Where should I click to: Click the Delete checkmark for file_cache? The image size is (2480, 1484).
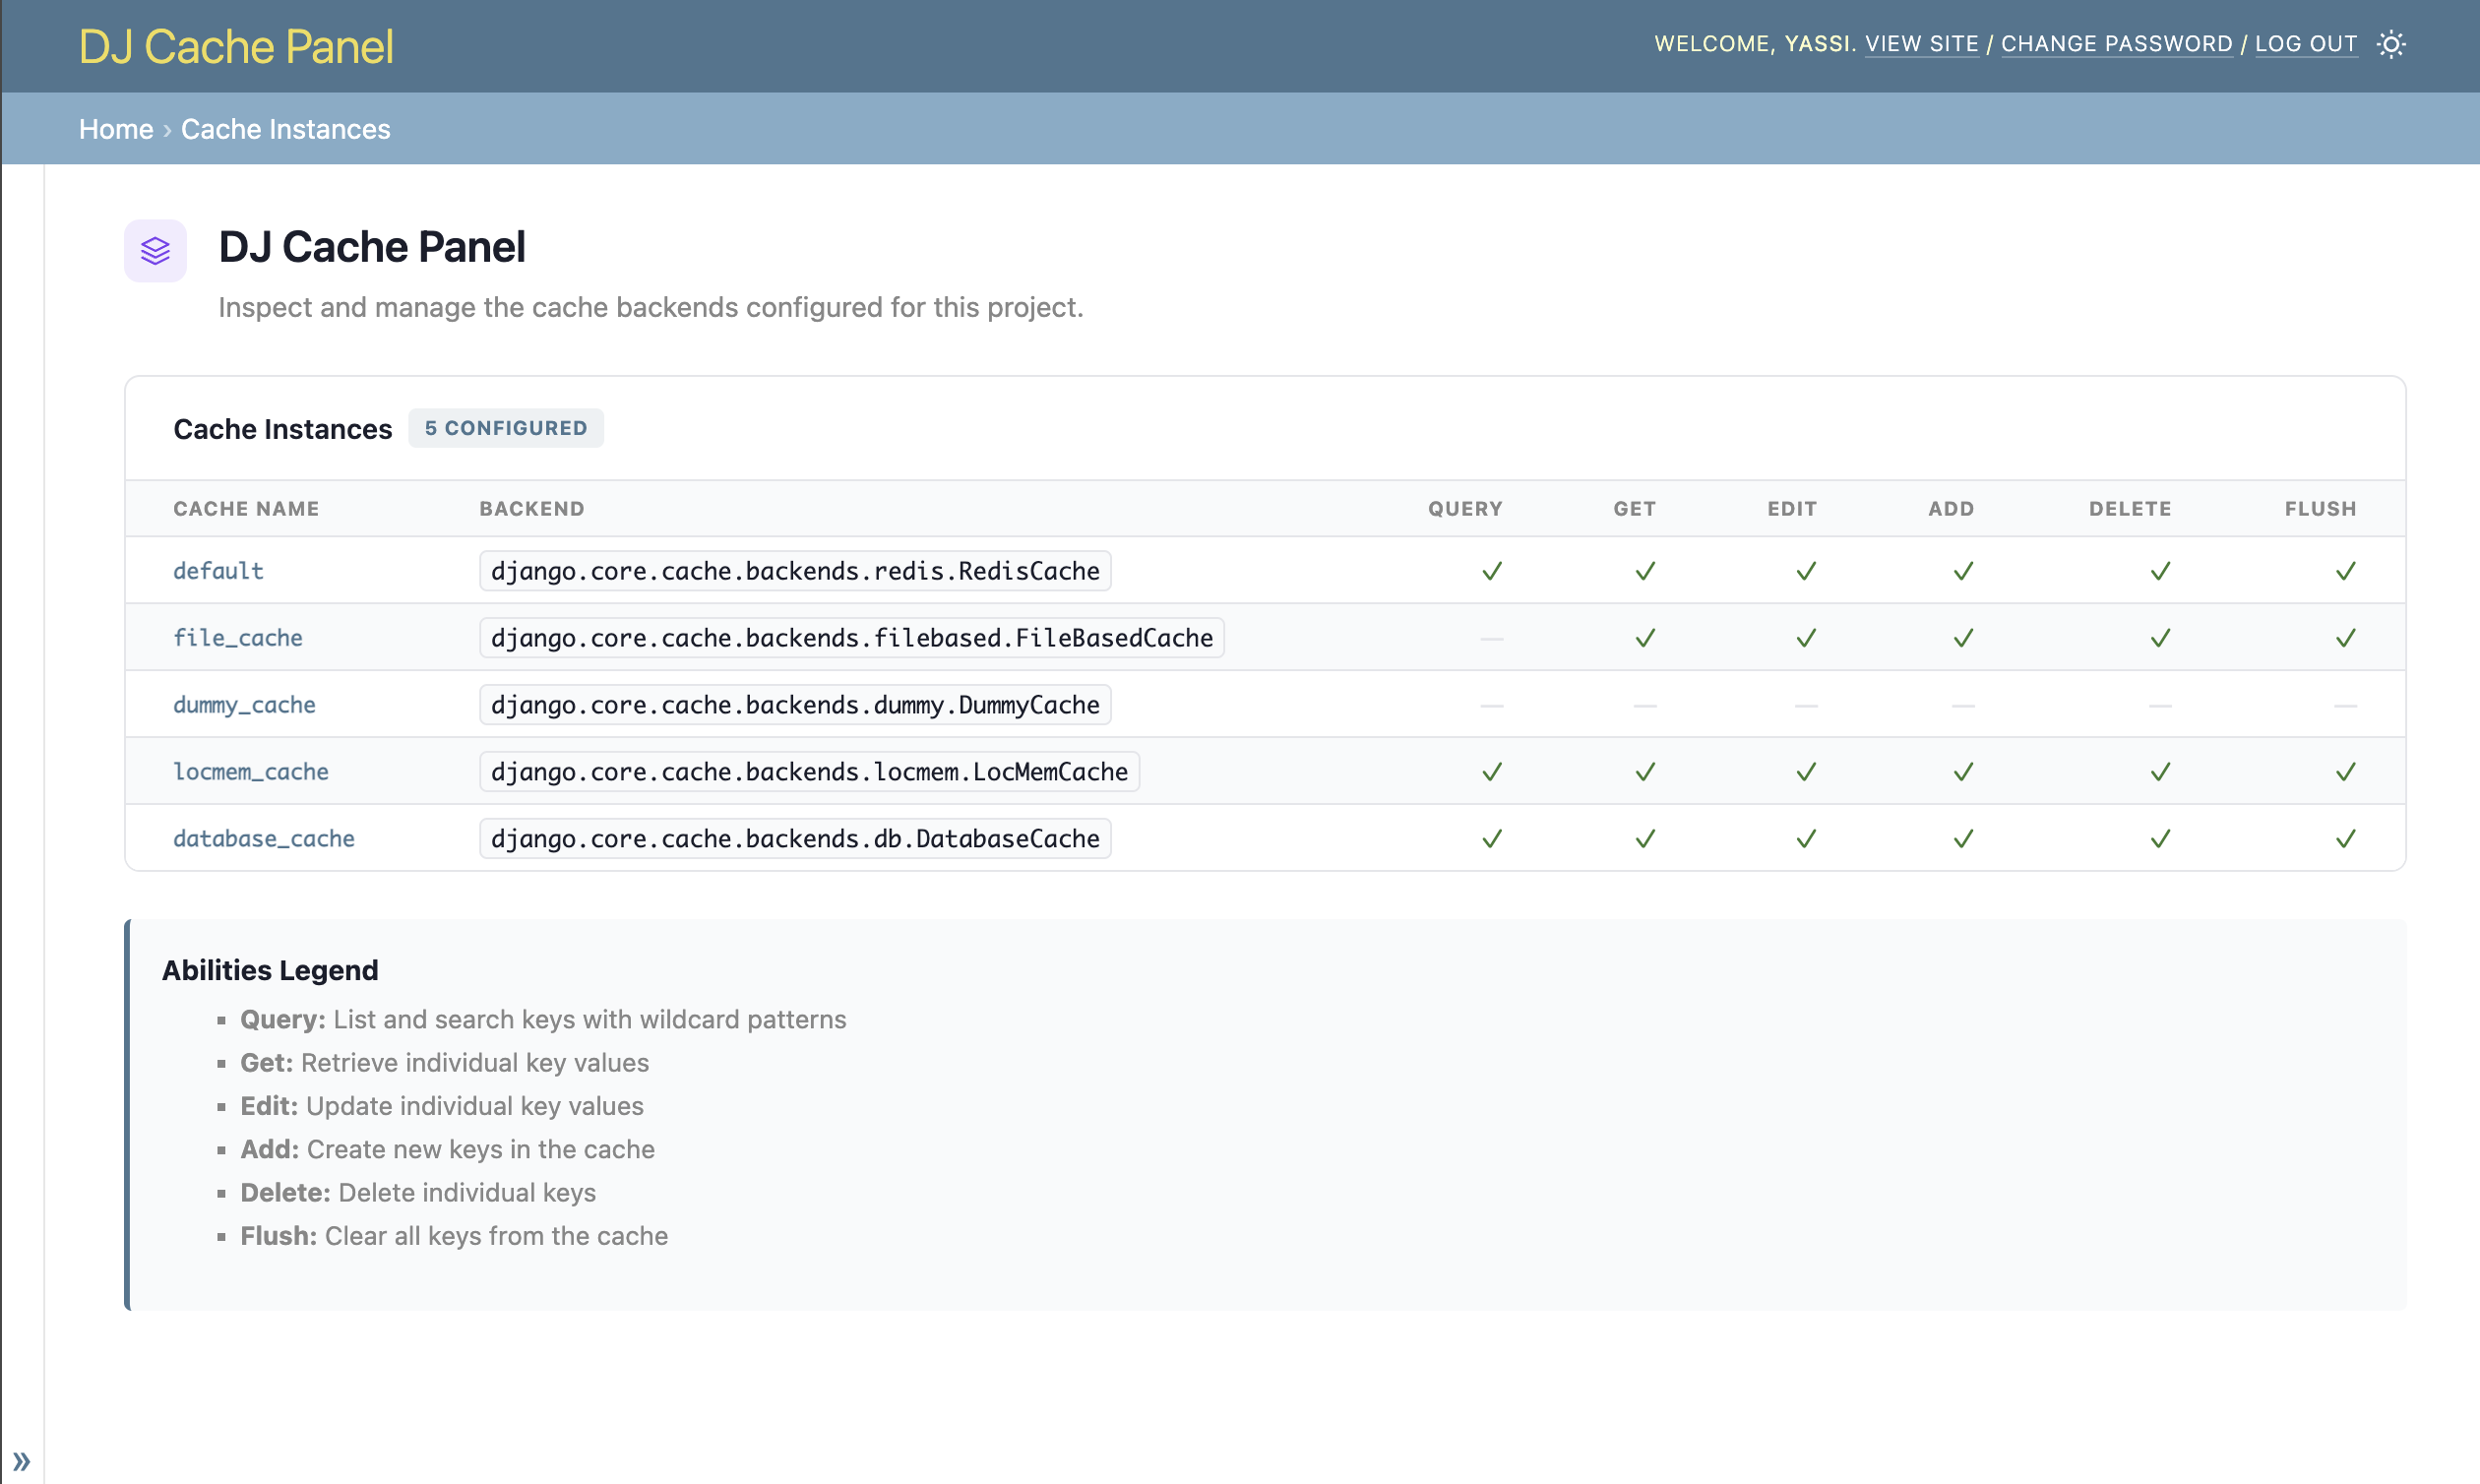(2160, 638)
